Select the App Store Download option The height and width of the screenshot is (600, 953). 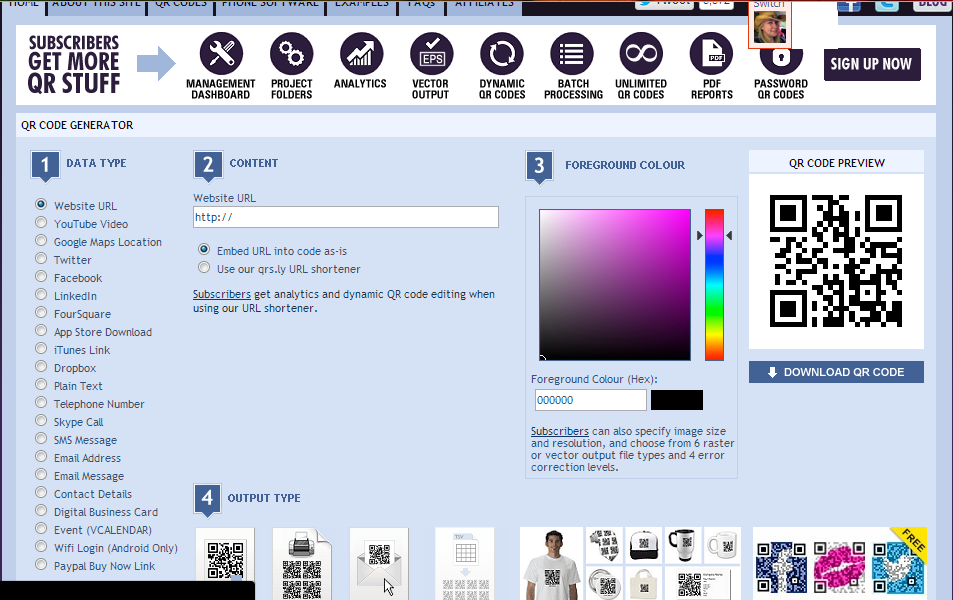(x=41, y=330)
